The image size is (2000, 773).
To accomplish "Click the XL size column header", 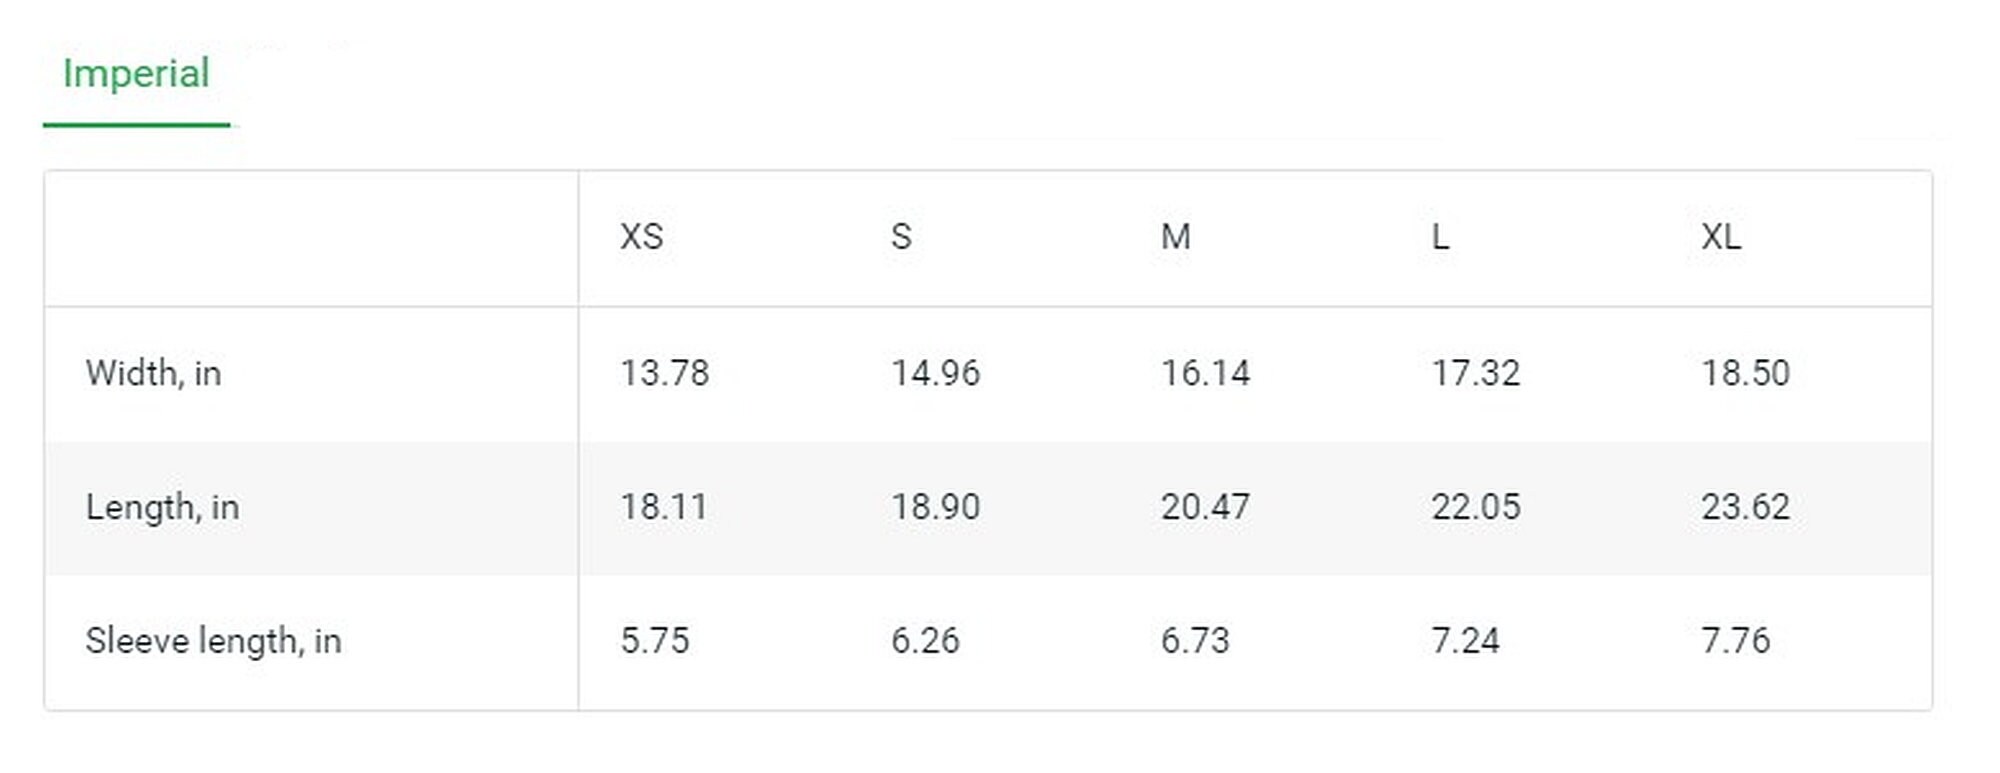I will coord(1722,237).
